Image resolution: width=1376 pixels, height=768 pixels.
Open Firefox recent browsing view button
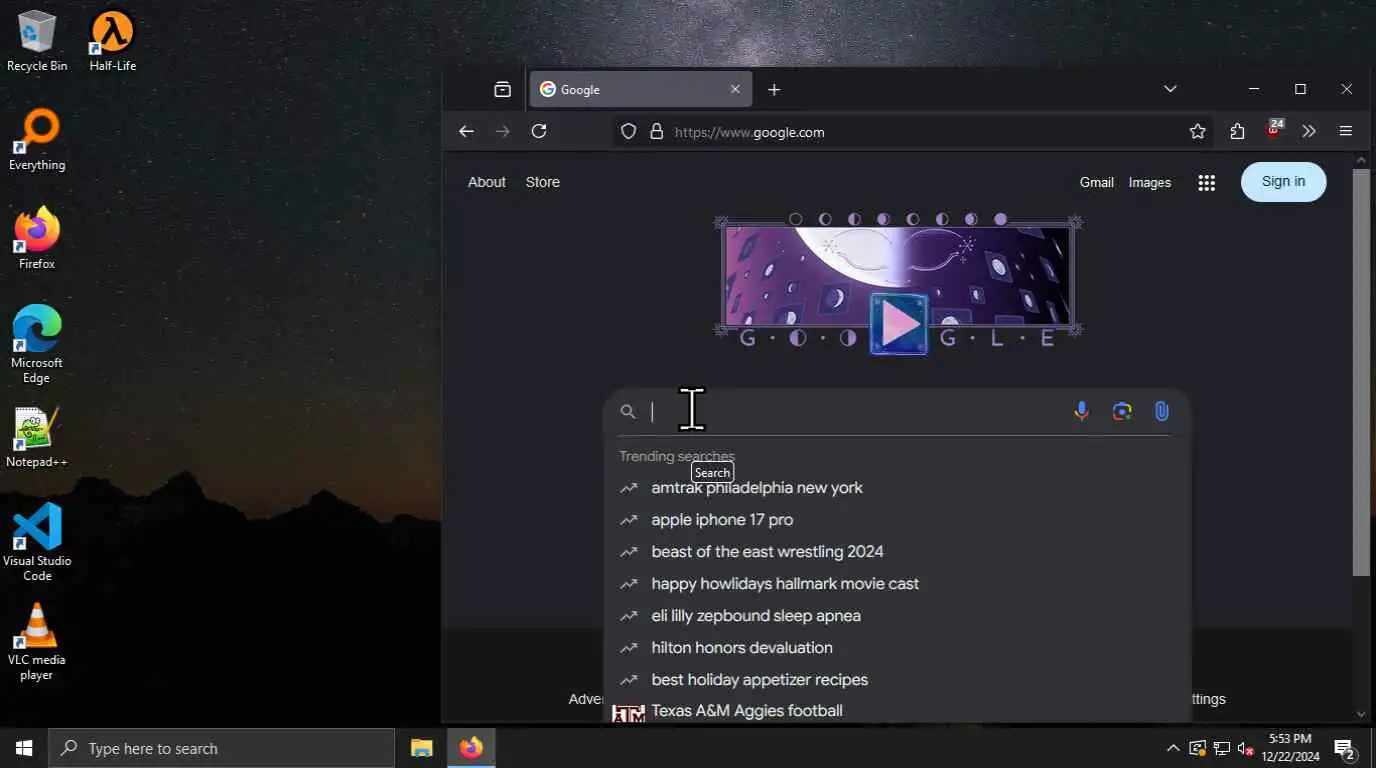(502, 90)
